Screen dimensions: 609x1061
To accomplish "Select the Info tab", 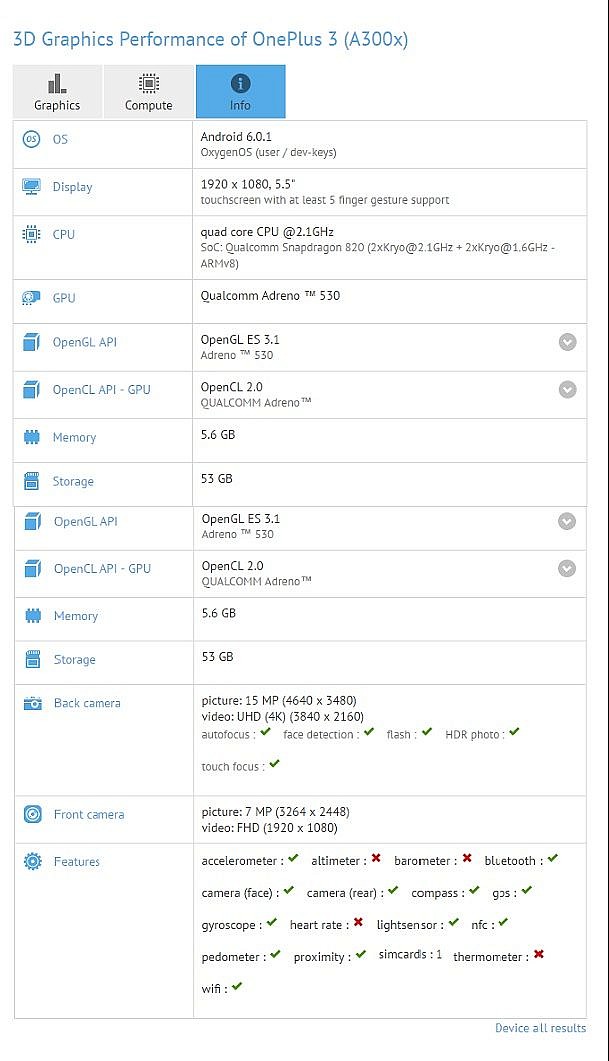I will [240, 92].
